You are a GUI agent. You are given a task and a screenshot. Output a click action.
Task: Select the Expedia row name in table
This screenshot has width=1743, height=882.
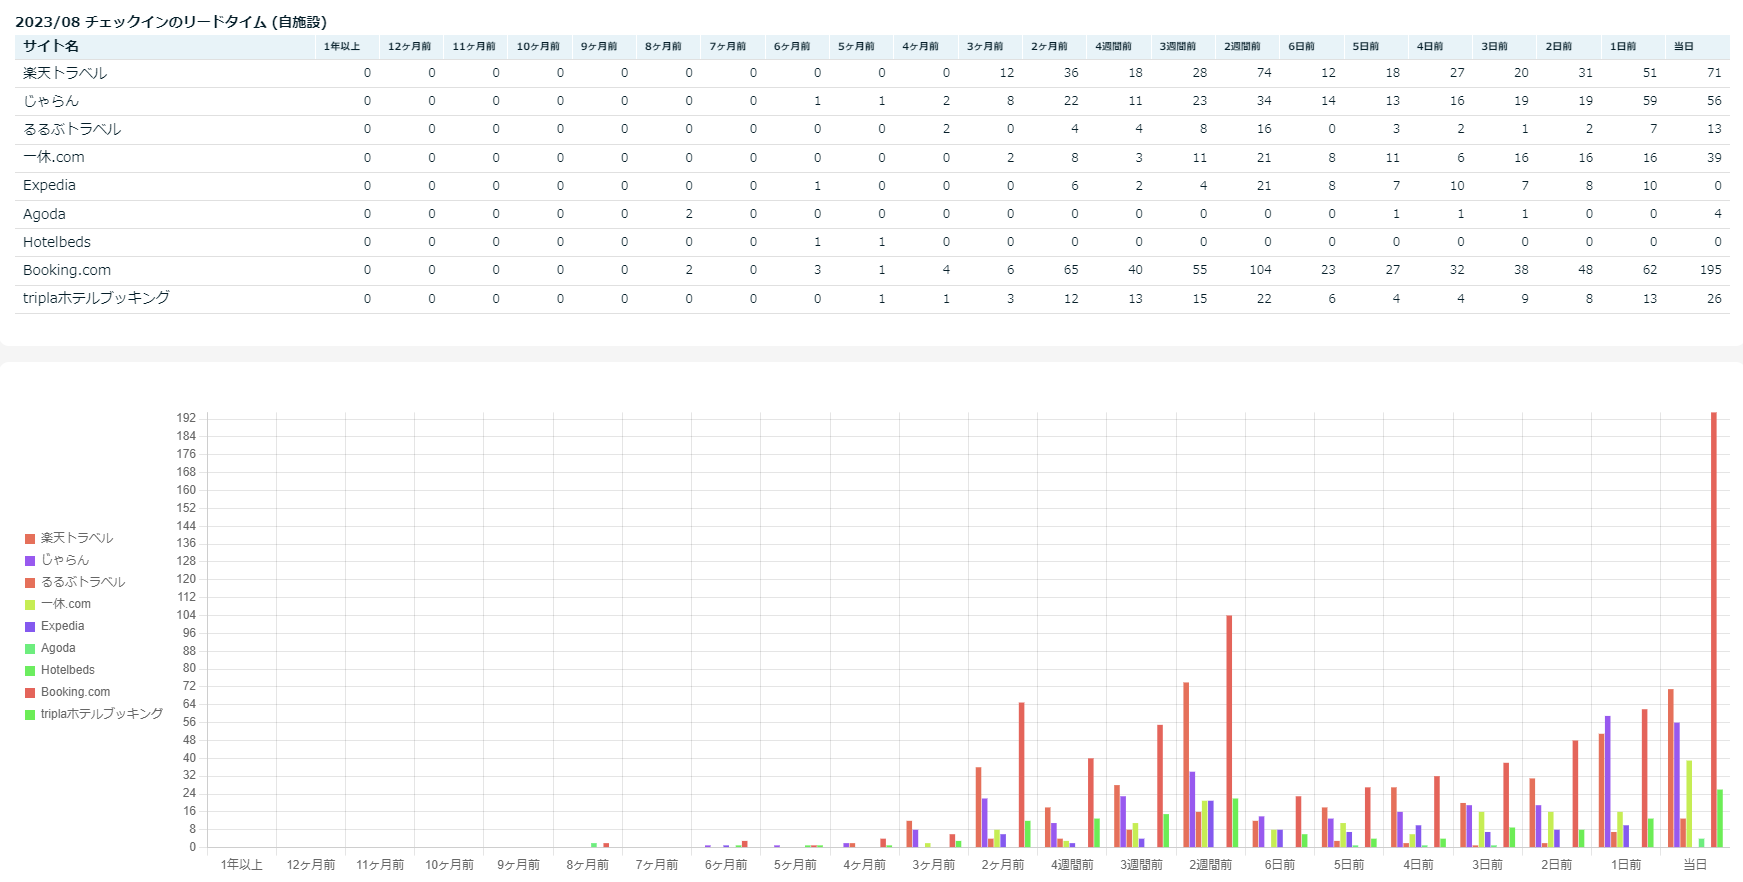pyautogui.click(x=49, y=185)
